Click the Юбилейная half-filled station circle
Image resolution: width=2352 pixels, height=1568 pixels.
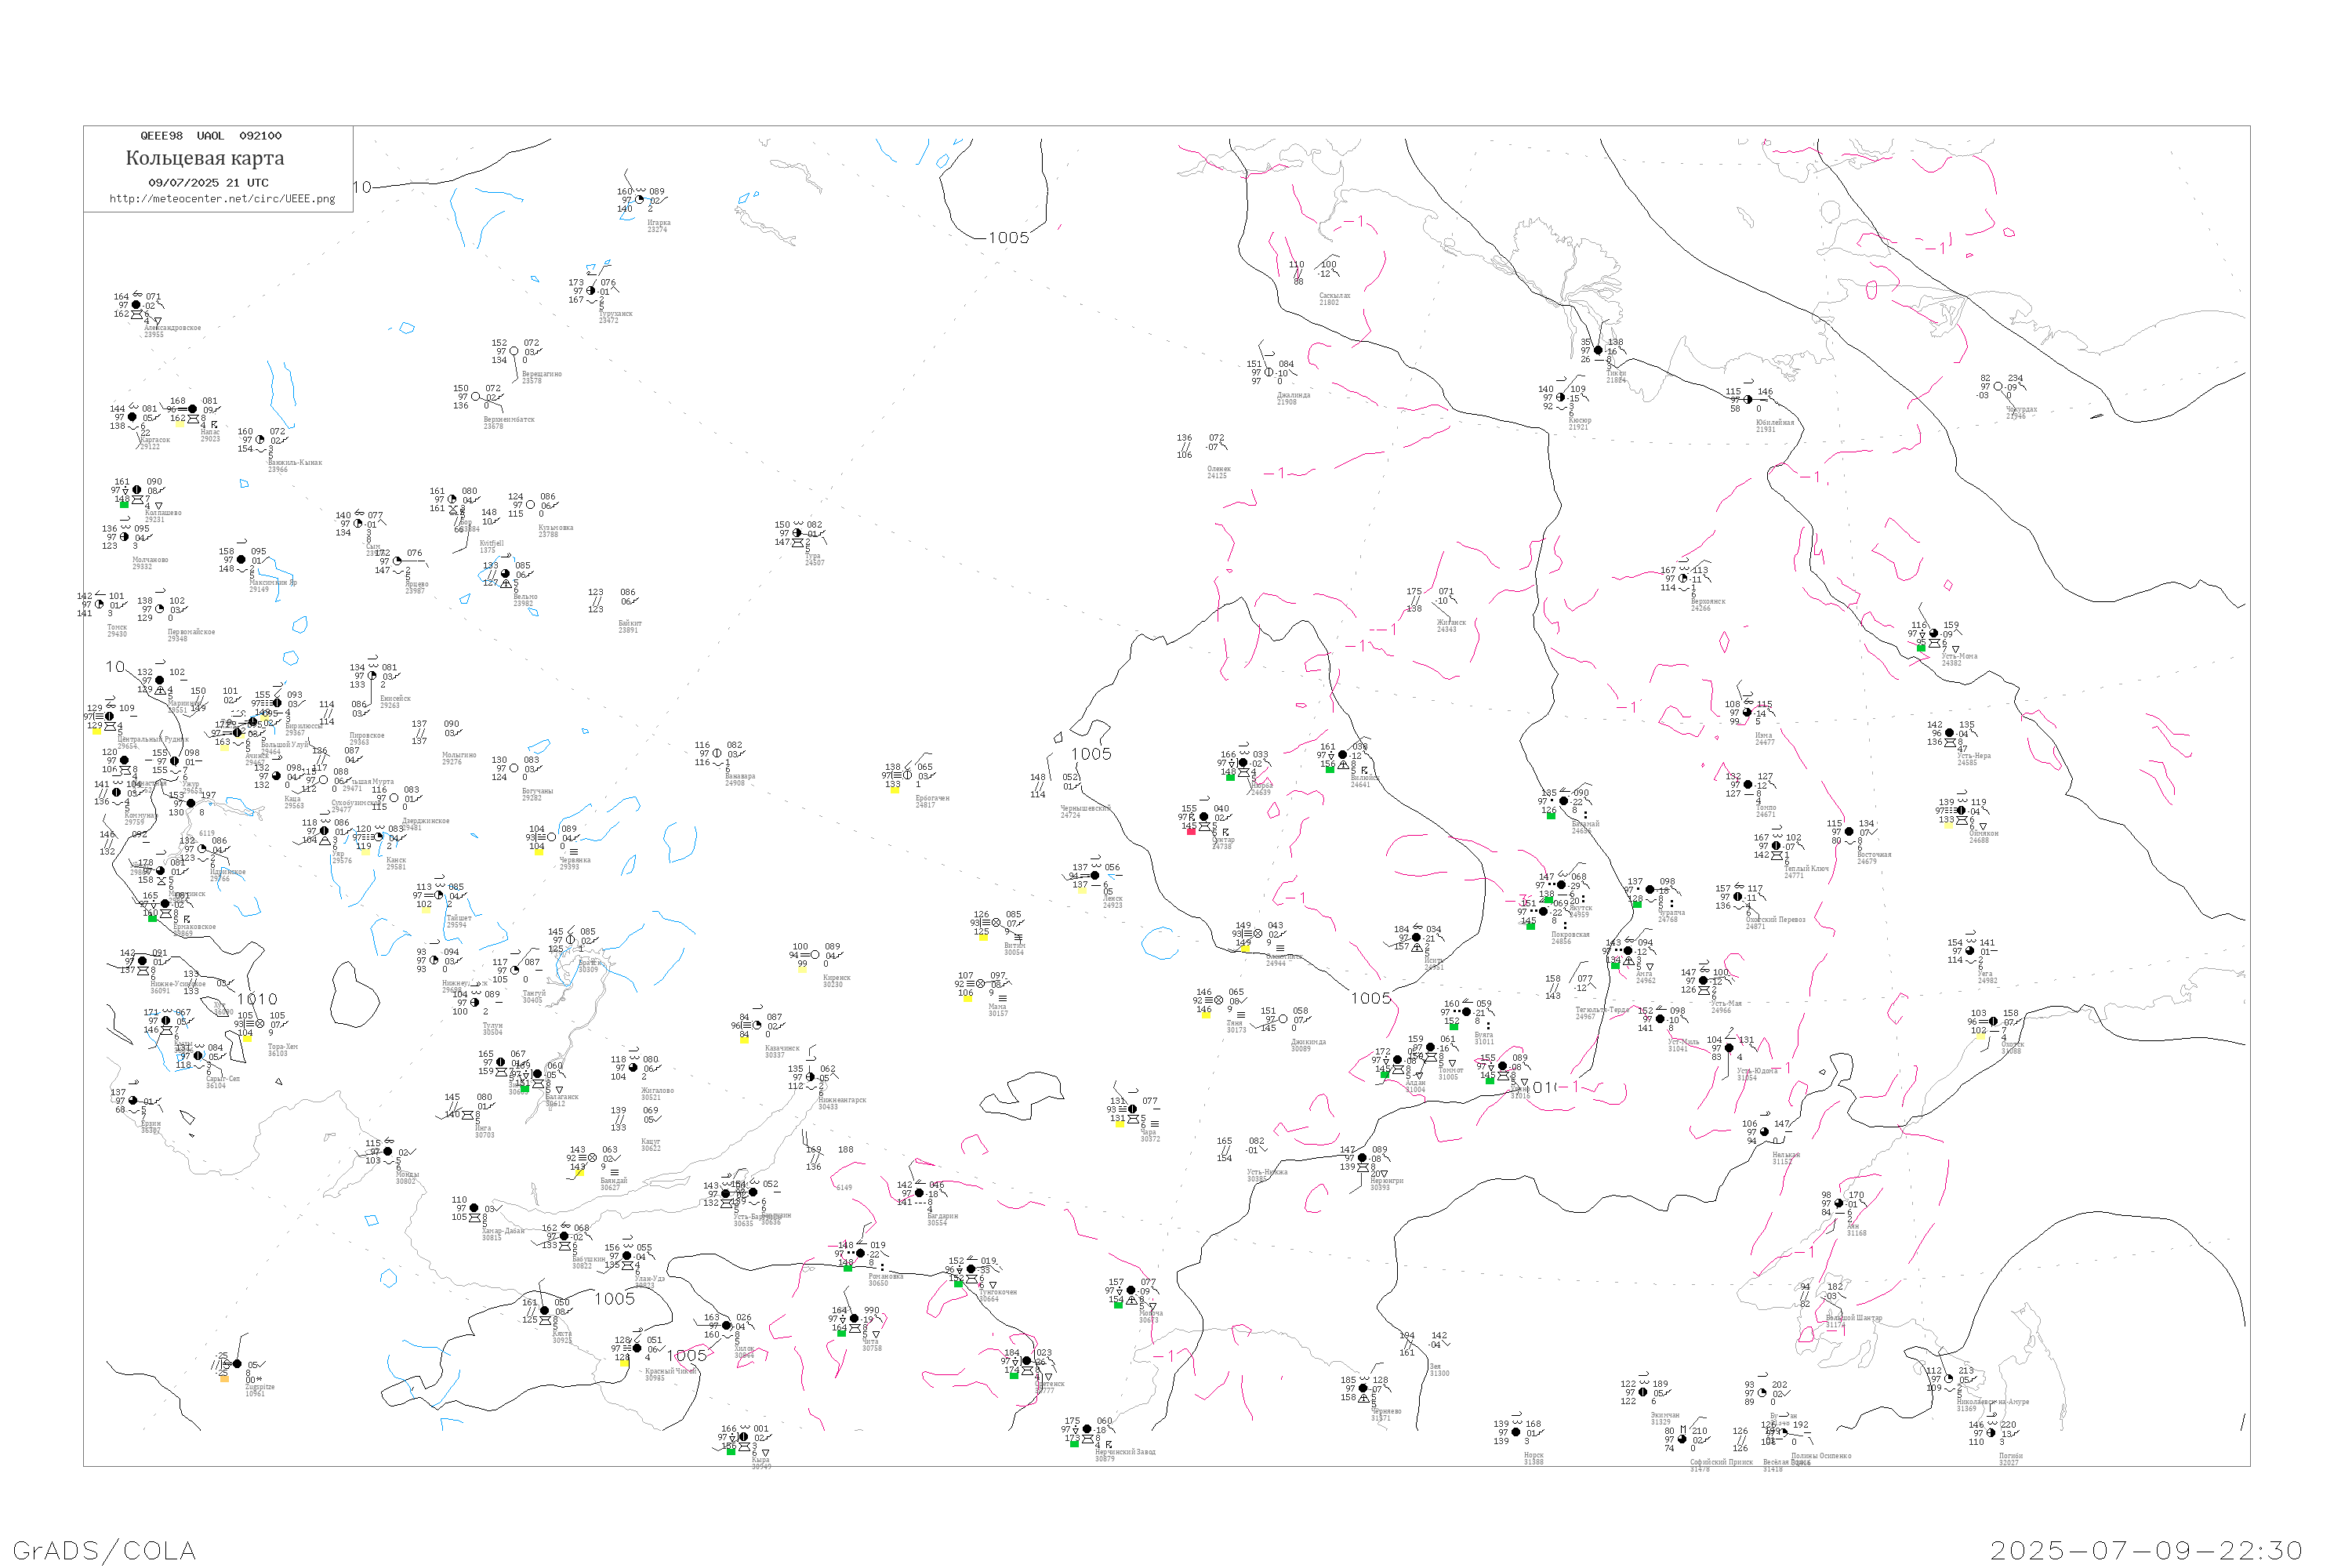coord(1748,400)
